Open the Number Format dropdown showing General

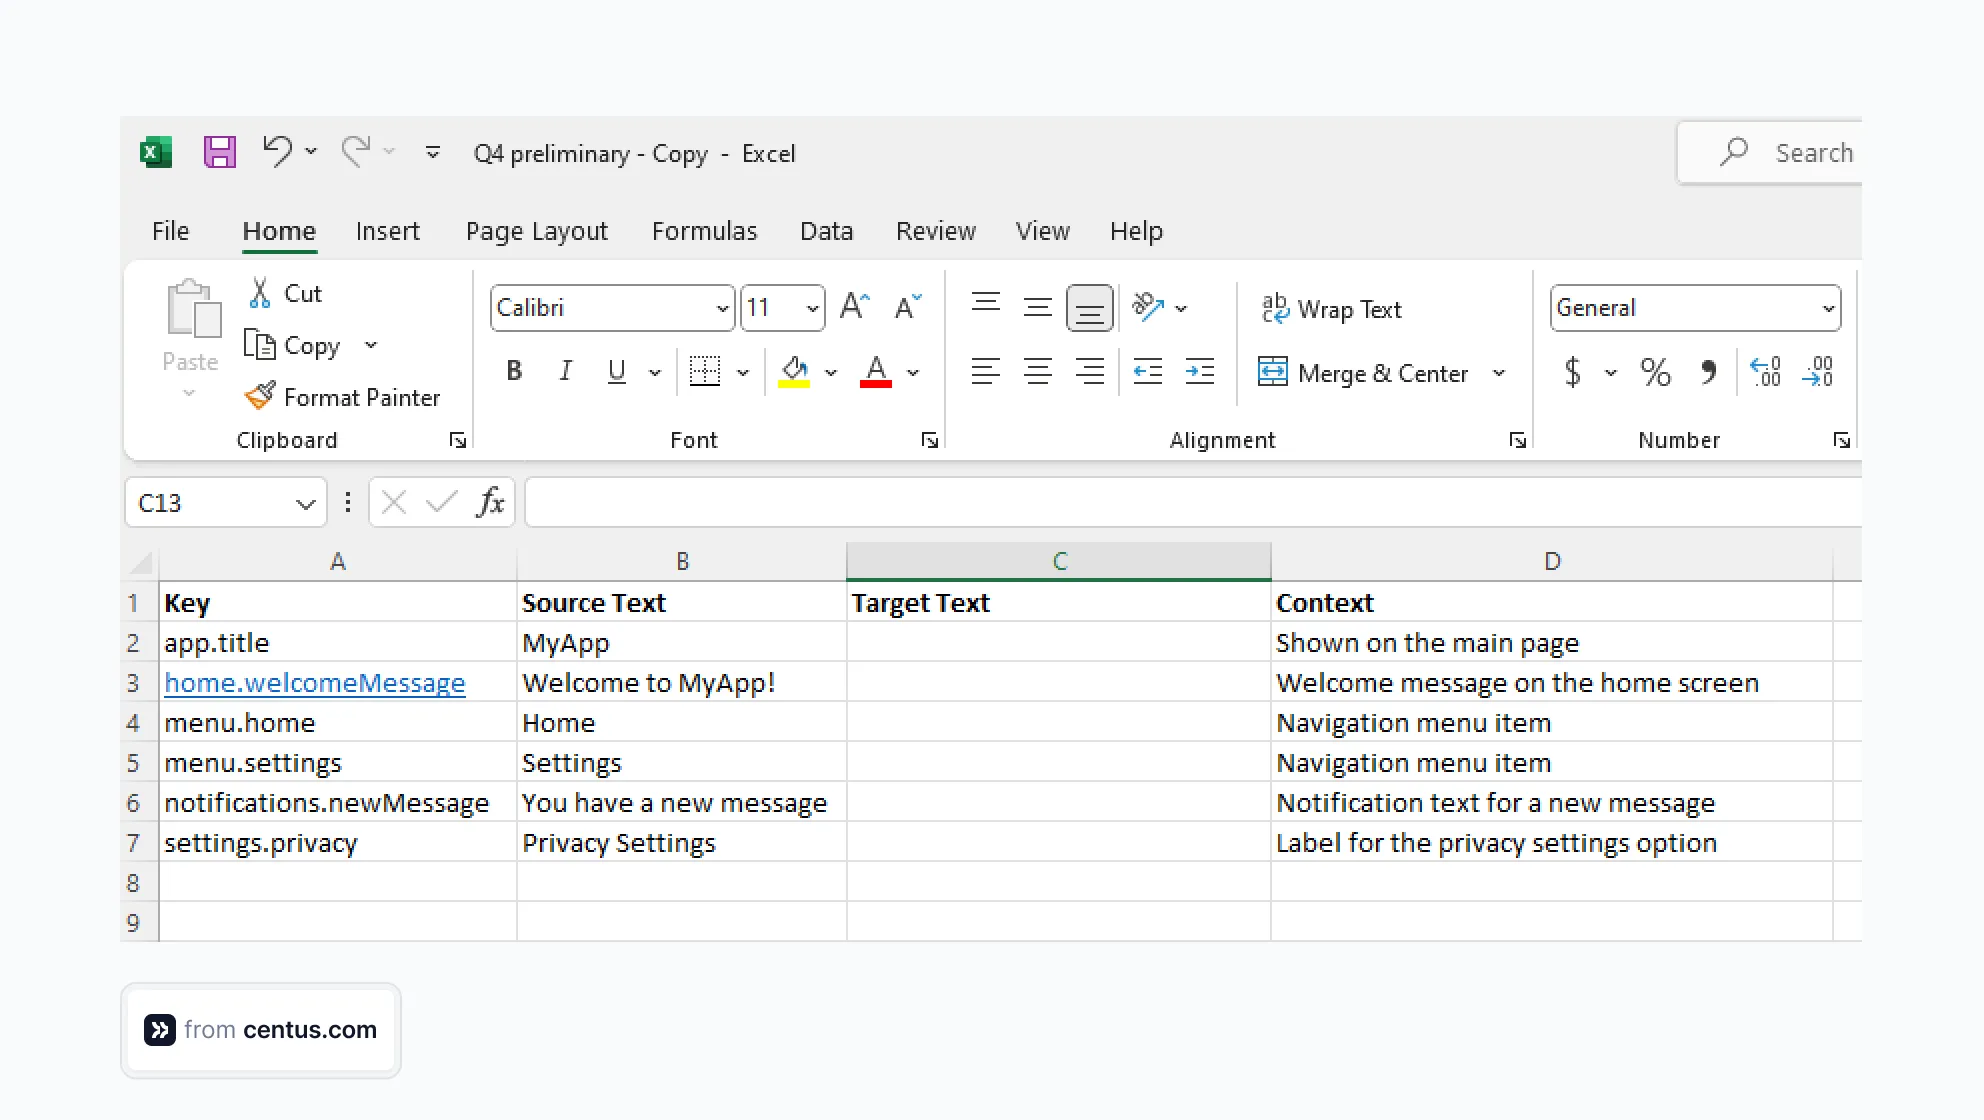pos(1829,307)
